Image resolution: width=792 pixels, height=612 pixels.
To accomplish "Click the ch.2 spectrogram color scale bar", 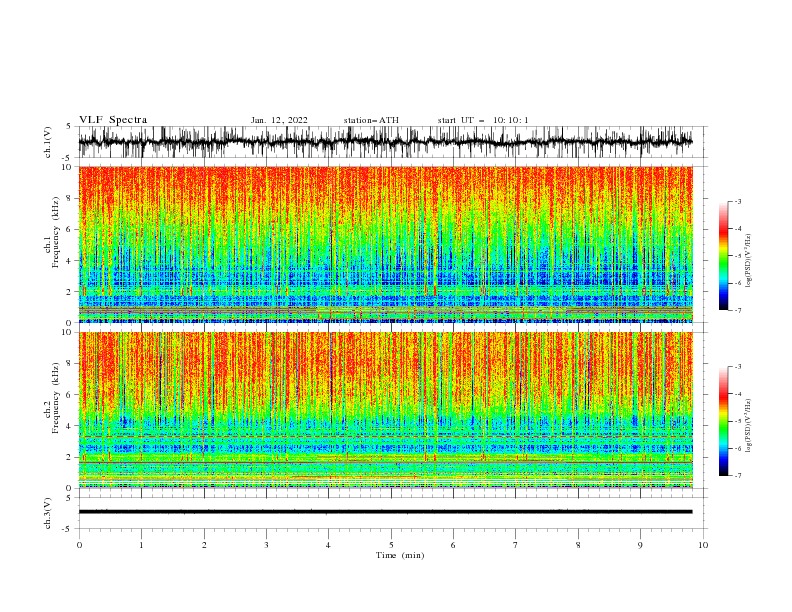I will coord(724,421).
